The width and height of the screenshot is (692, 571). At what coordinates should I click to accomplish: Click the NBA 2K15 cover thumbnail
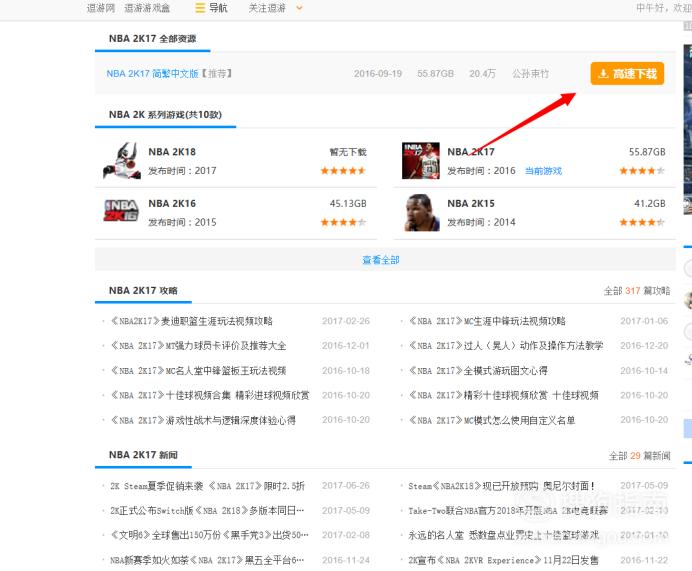[x=421, y=213]
